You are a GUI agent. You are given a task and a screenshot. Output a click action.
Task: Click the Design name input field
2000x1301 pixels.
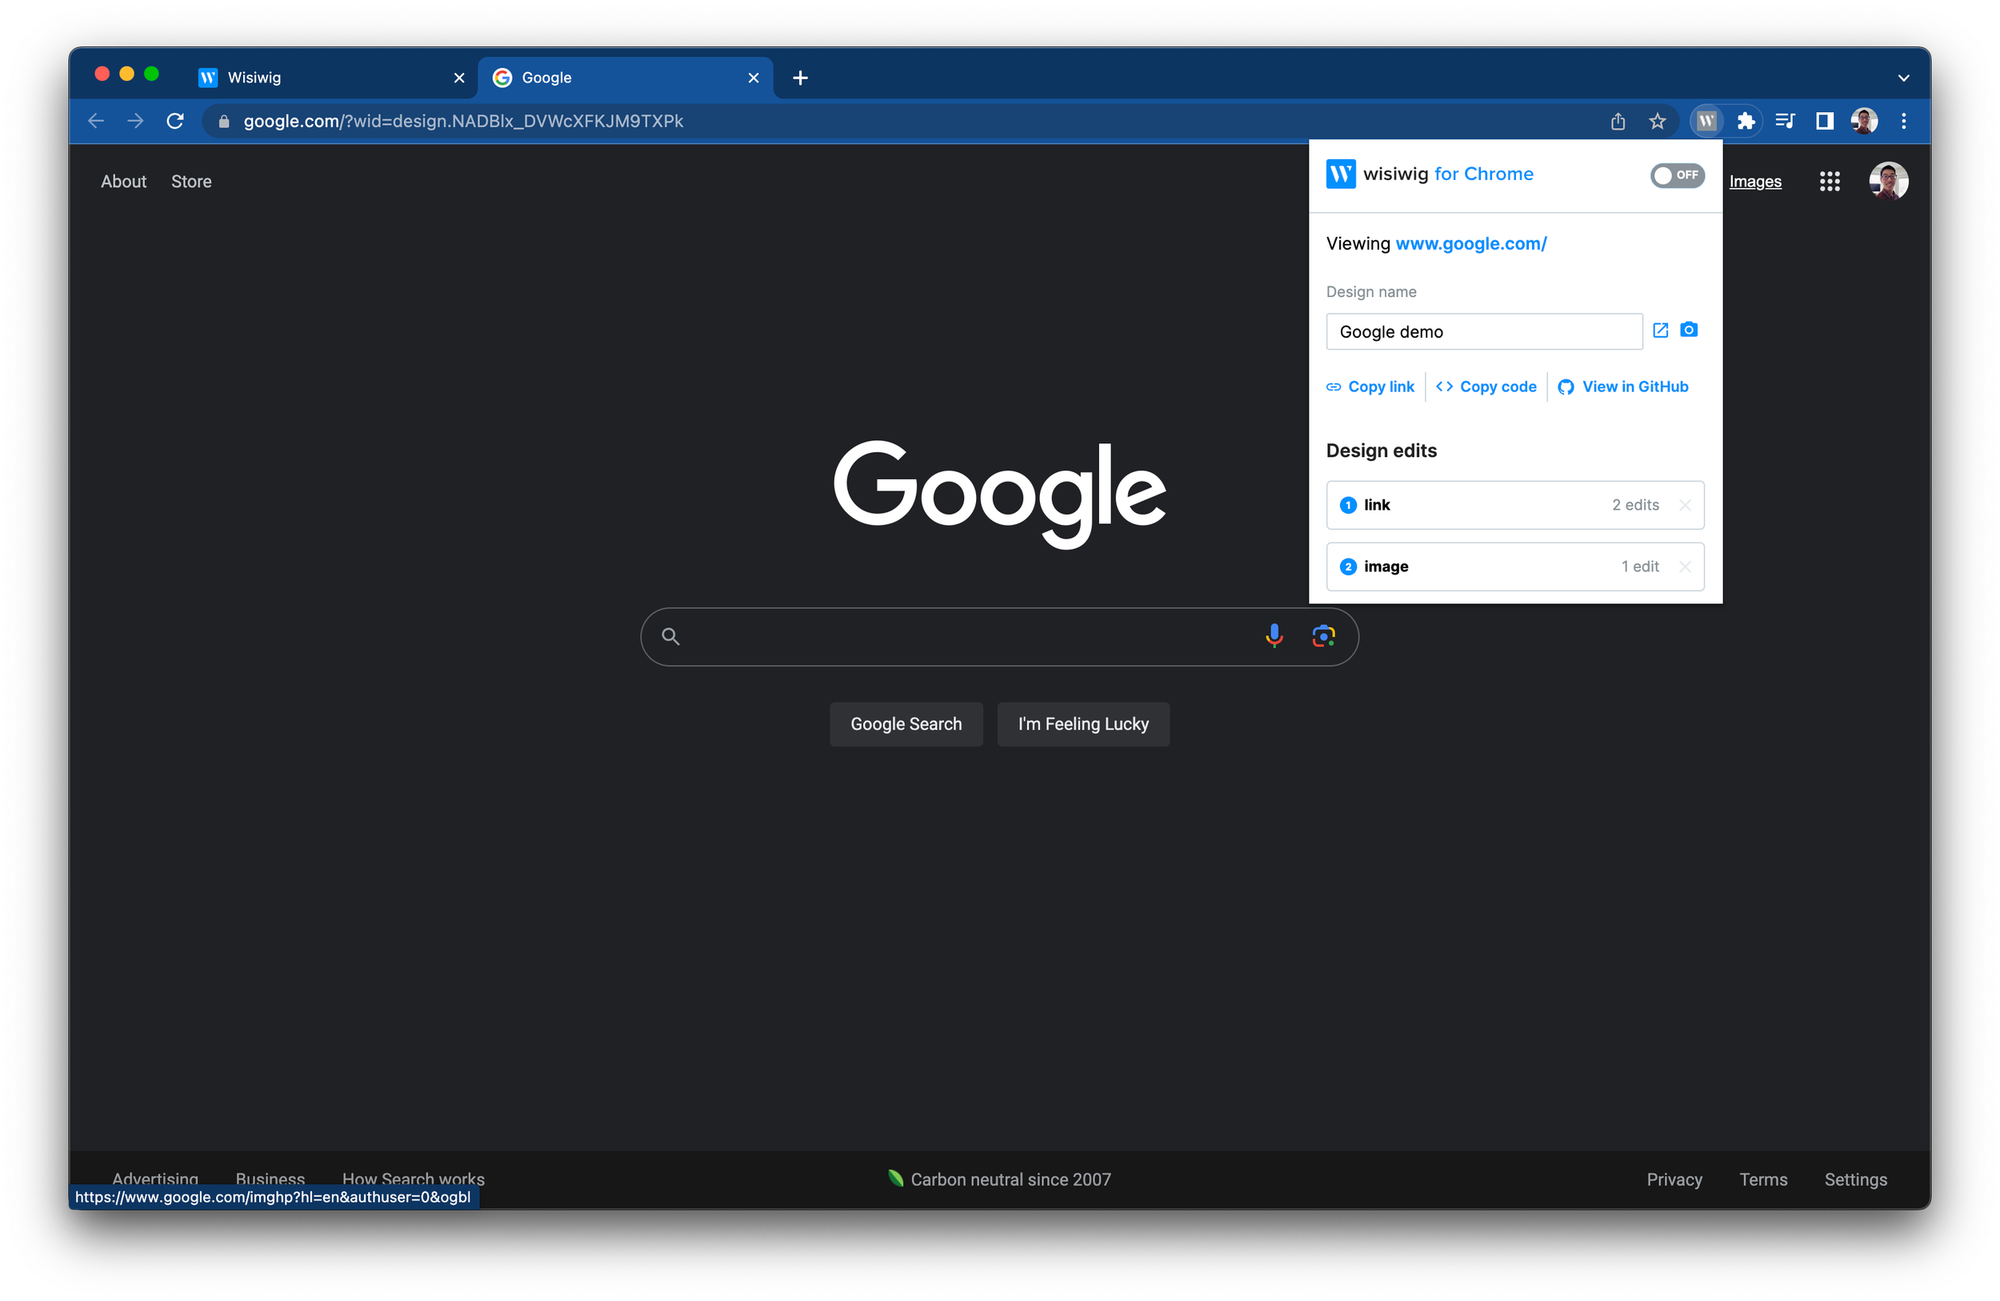coord(1483,332)
